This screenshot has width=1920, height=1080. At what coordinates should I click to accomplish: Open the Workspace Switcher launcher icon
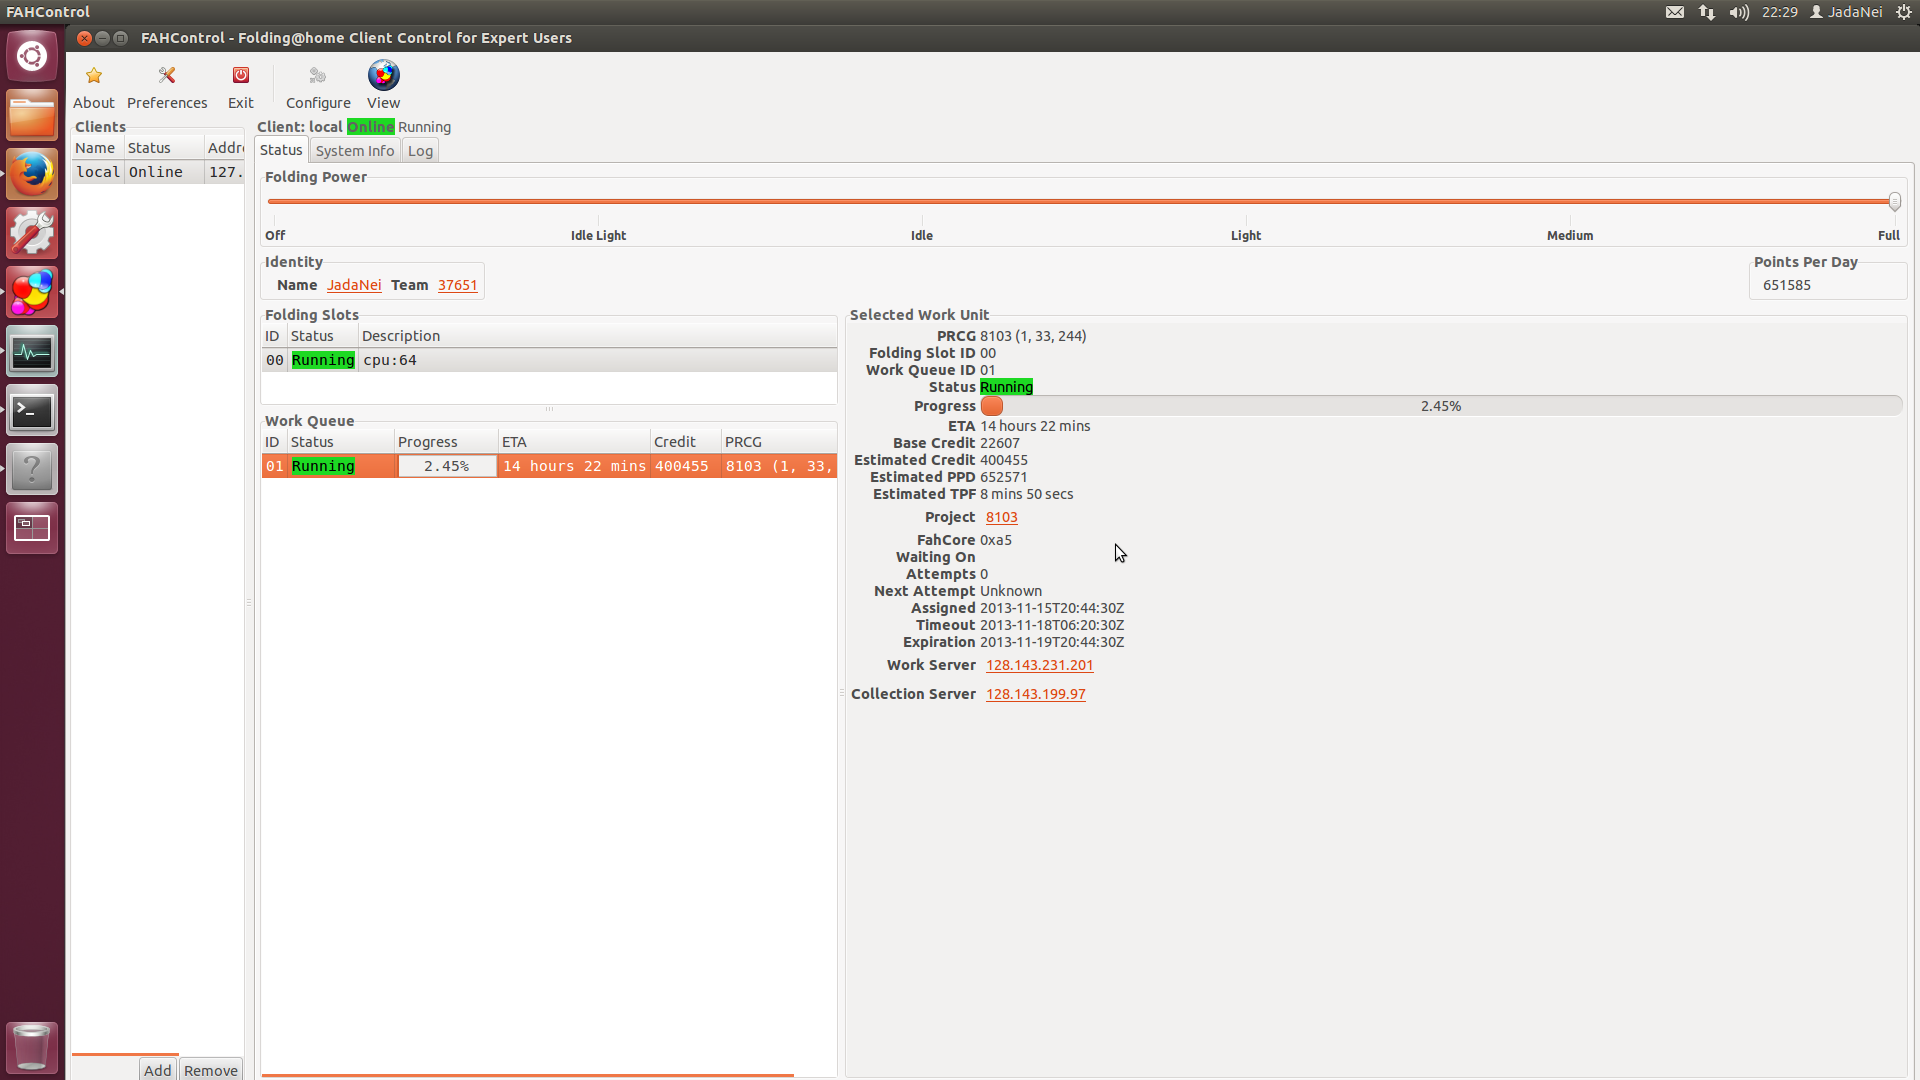(32, 528)
